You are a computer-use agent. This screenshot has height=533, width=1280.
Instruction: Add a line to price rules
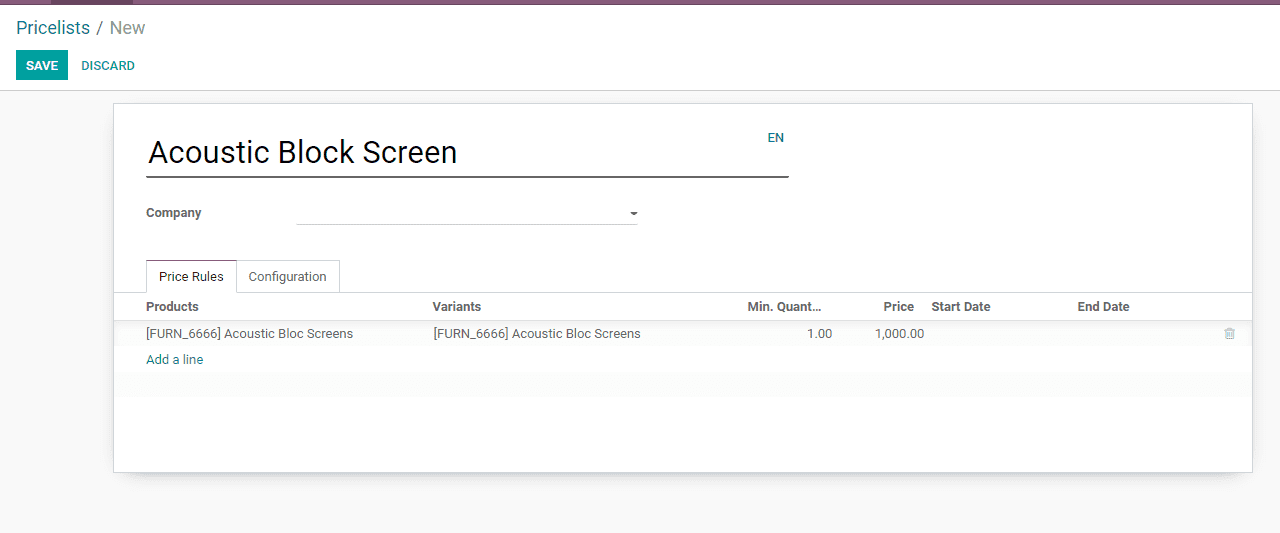pyautogui.click(x=175, y=360)
